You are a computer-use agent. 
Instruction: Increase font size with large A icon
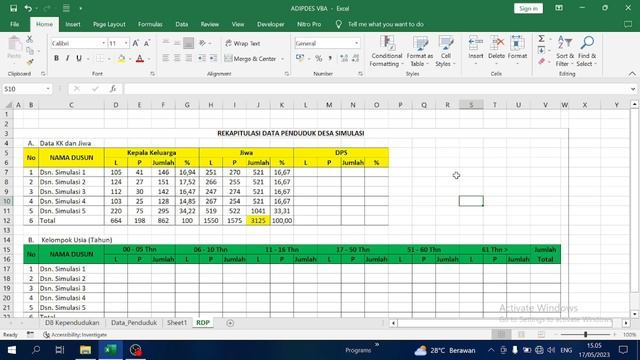[136, 43]
